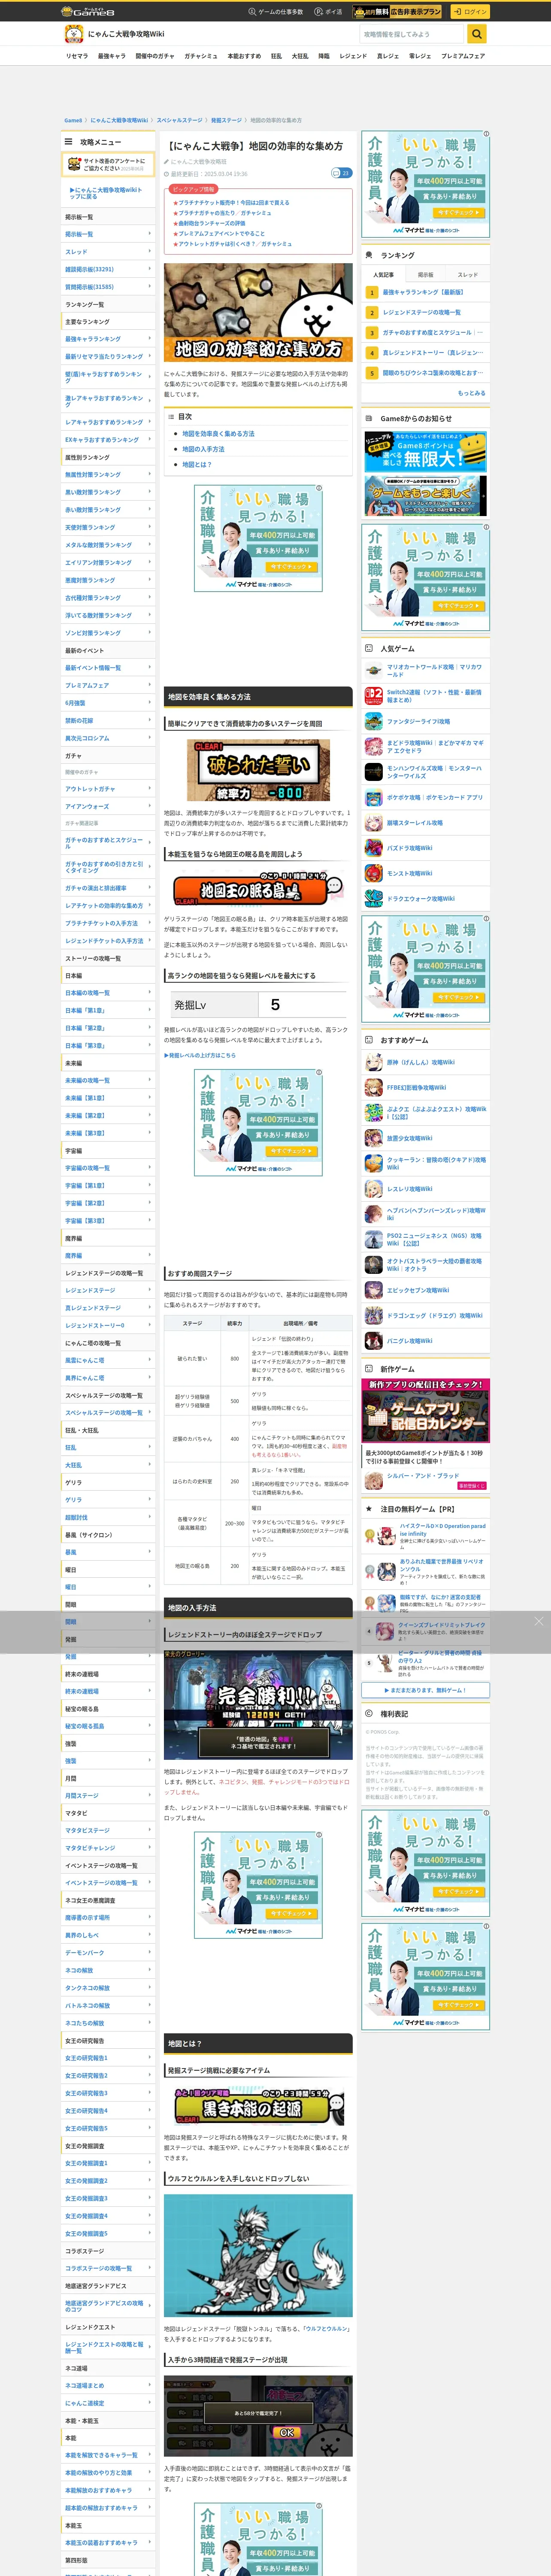Follow the もっとみる ranking link
The width and height of the screenshot is (551, 2576).
471,393
